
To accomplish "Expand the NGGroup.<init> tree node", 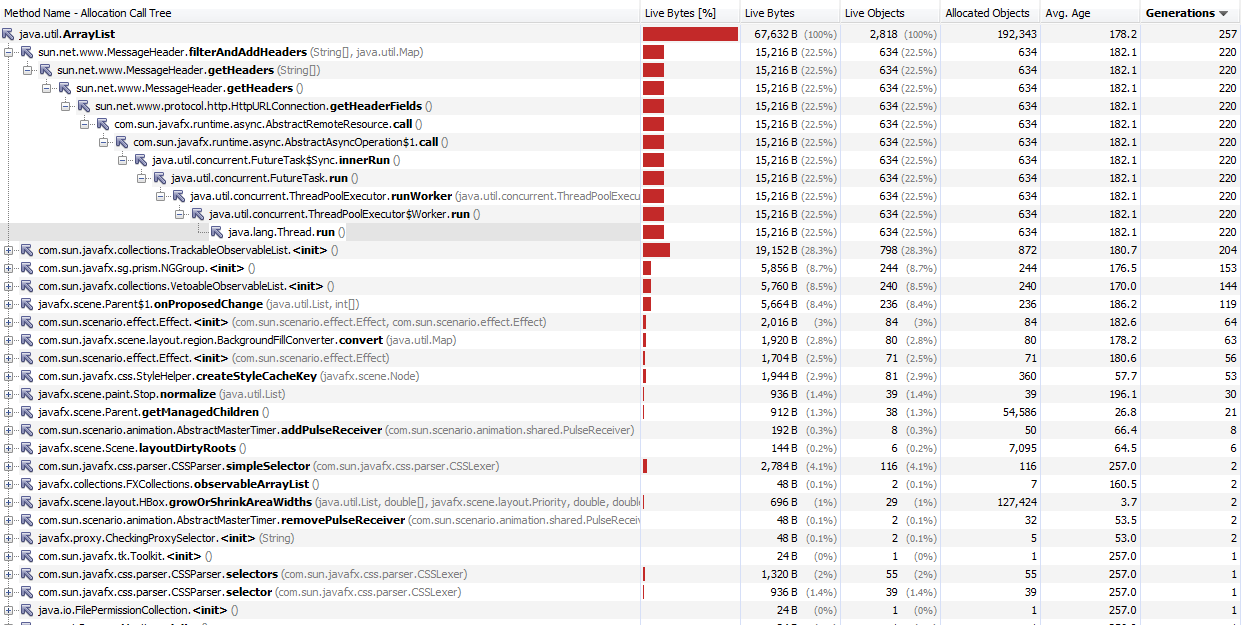I will [x=9, y=268].
